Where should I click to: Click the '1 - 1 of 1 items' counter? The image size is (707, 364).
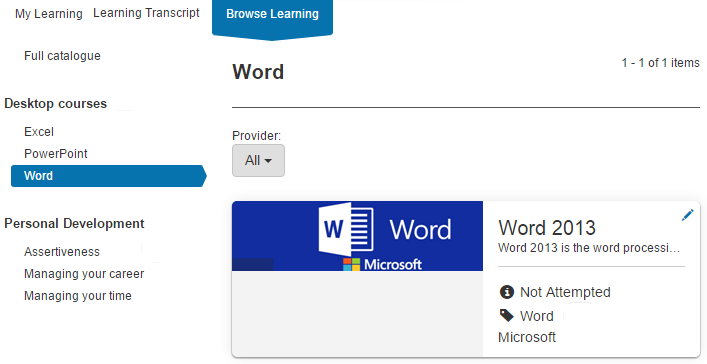661,63
